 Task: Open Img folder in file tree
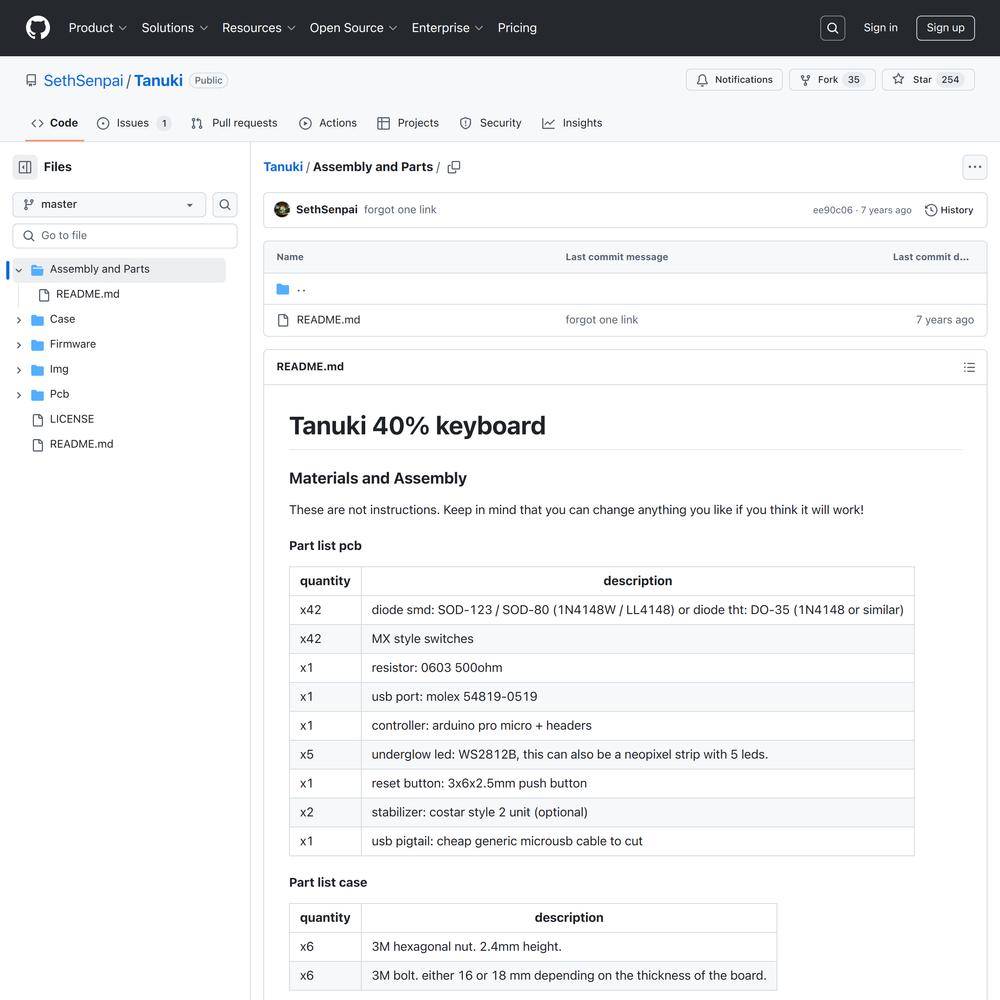tap(59, 369)
